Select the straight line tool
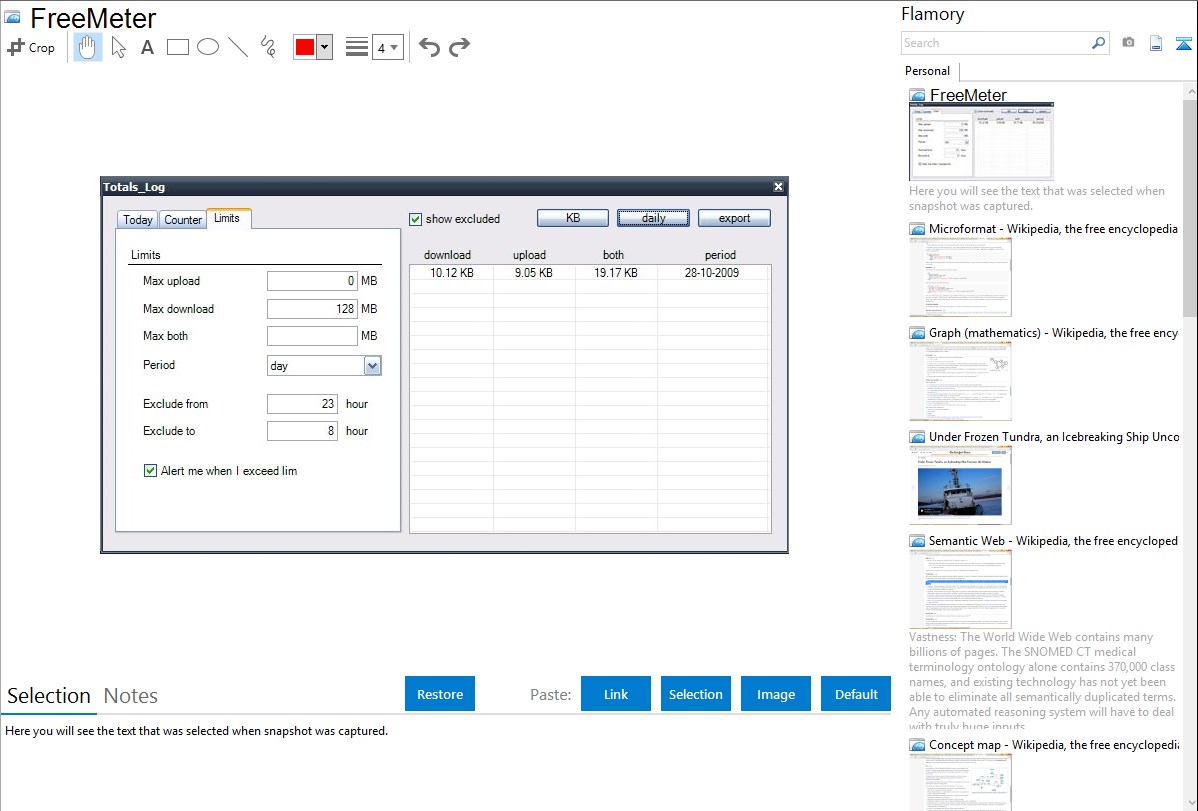This screenshot has height=811, width=1198. [x=238, y=47]
